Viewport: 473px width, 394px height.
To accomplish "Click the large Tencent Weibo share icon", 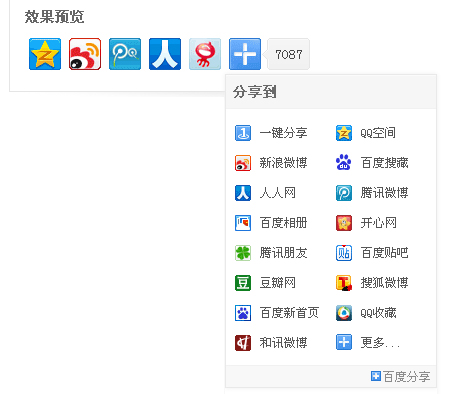I will coord(125,54).
